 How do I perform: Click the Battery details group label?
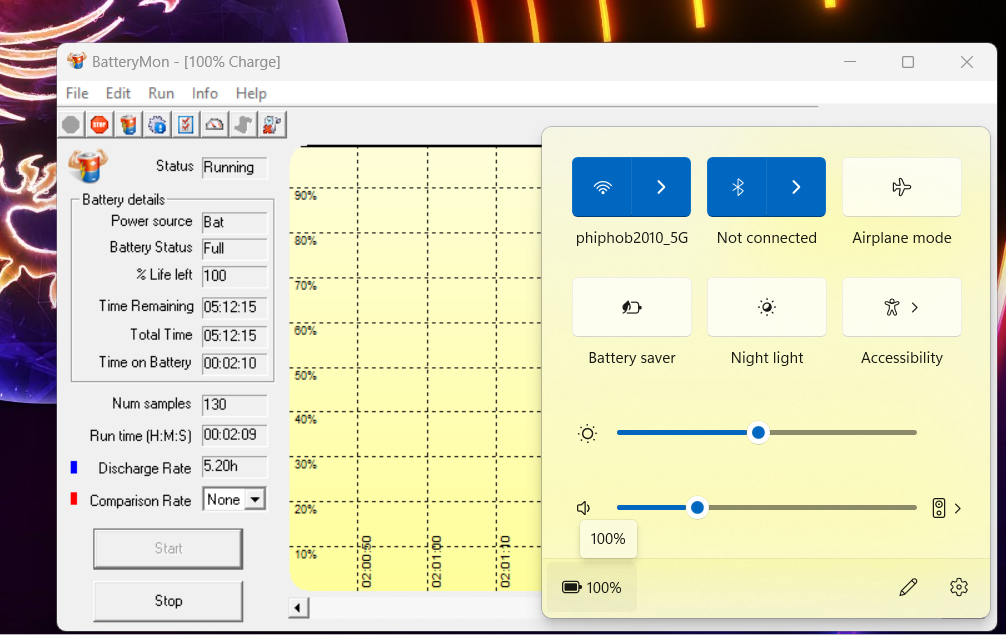click(123, 199)
